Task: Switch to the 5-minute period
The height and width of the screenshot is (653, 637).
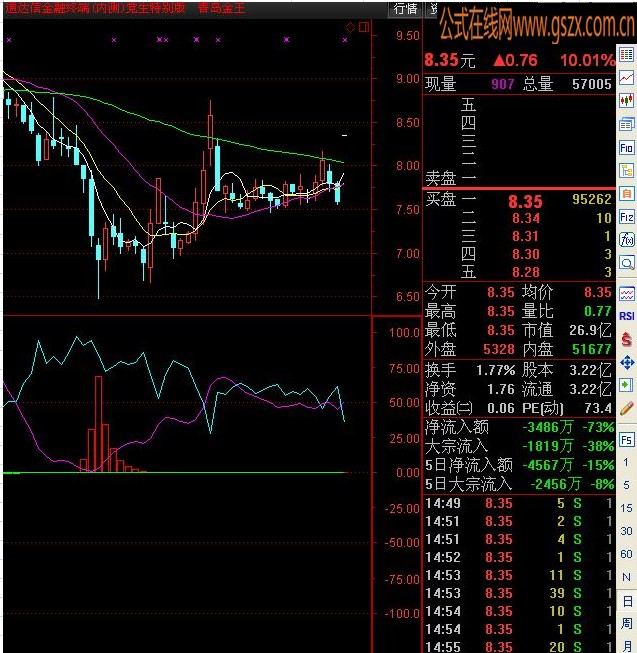Action: (626, 485)
